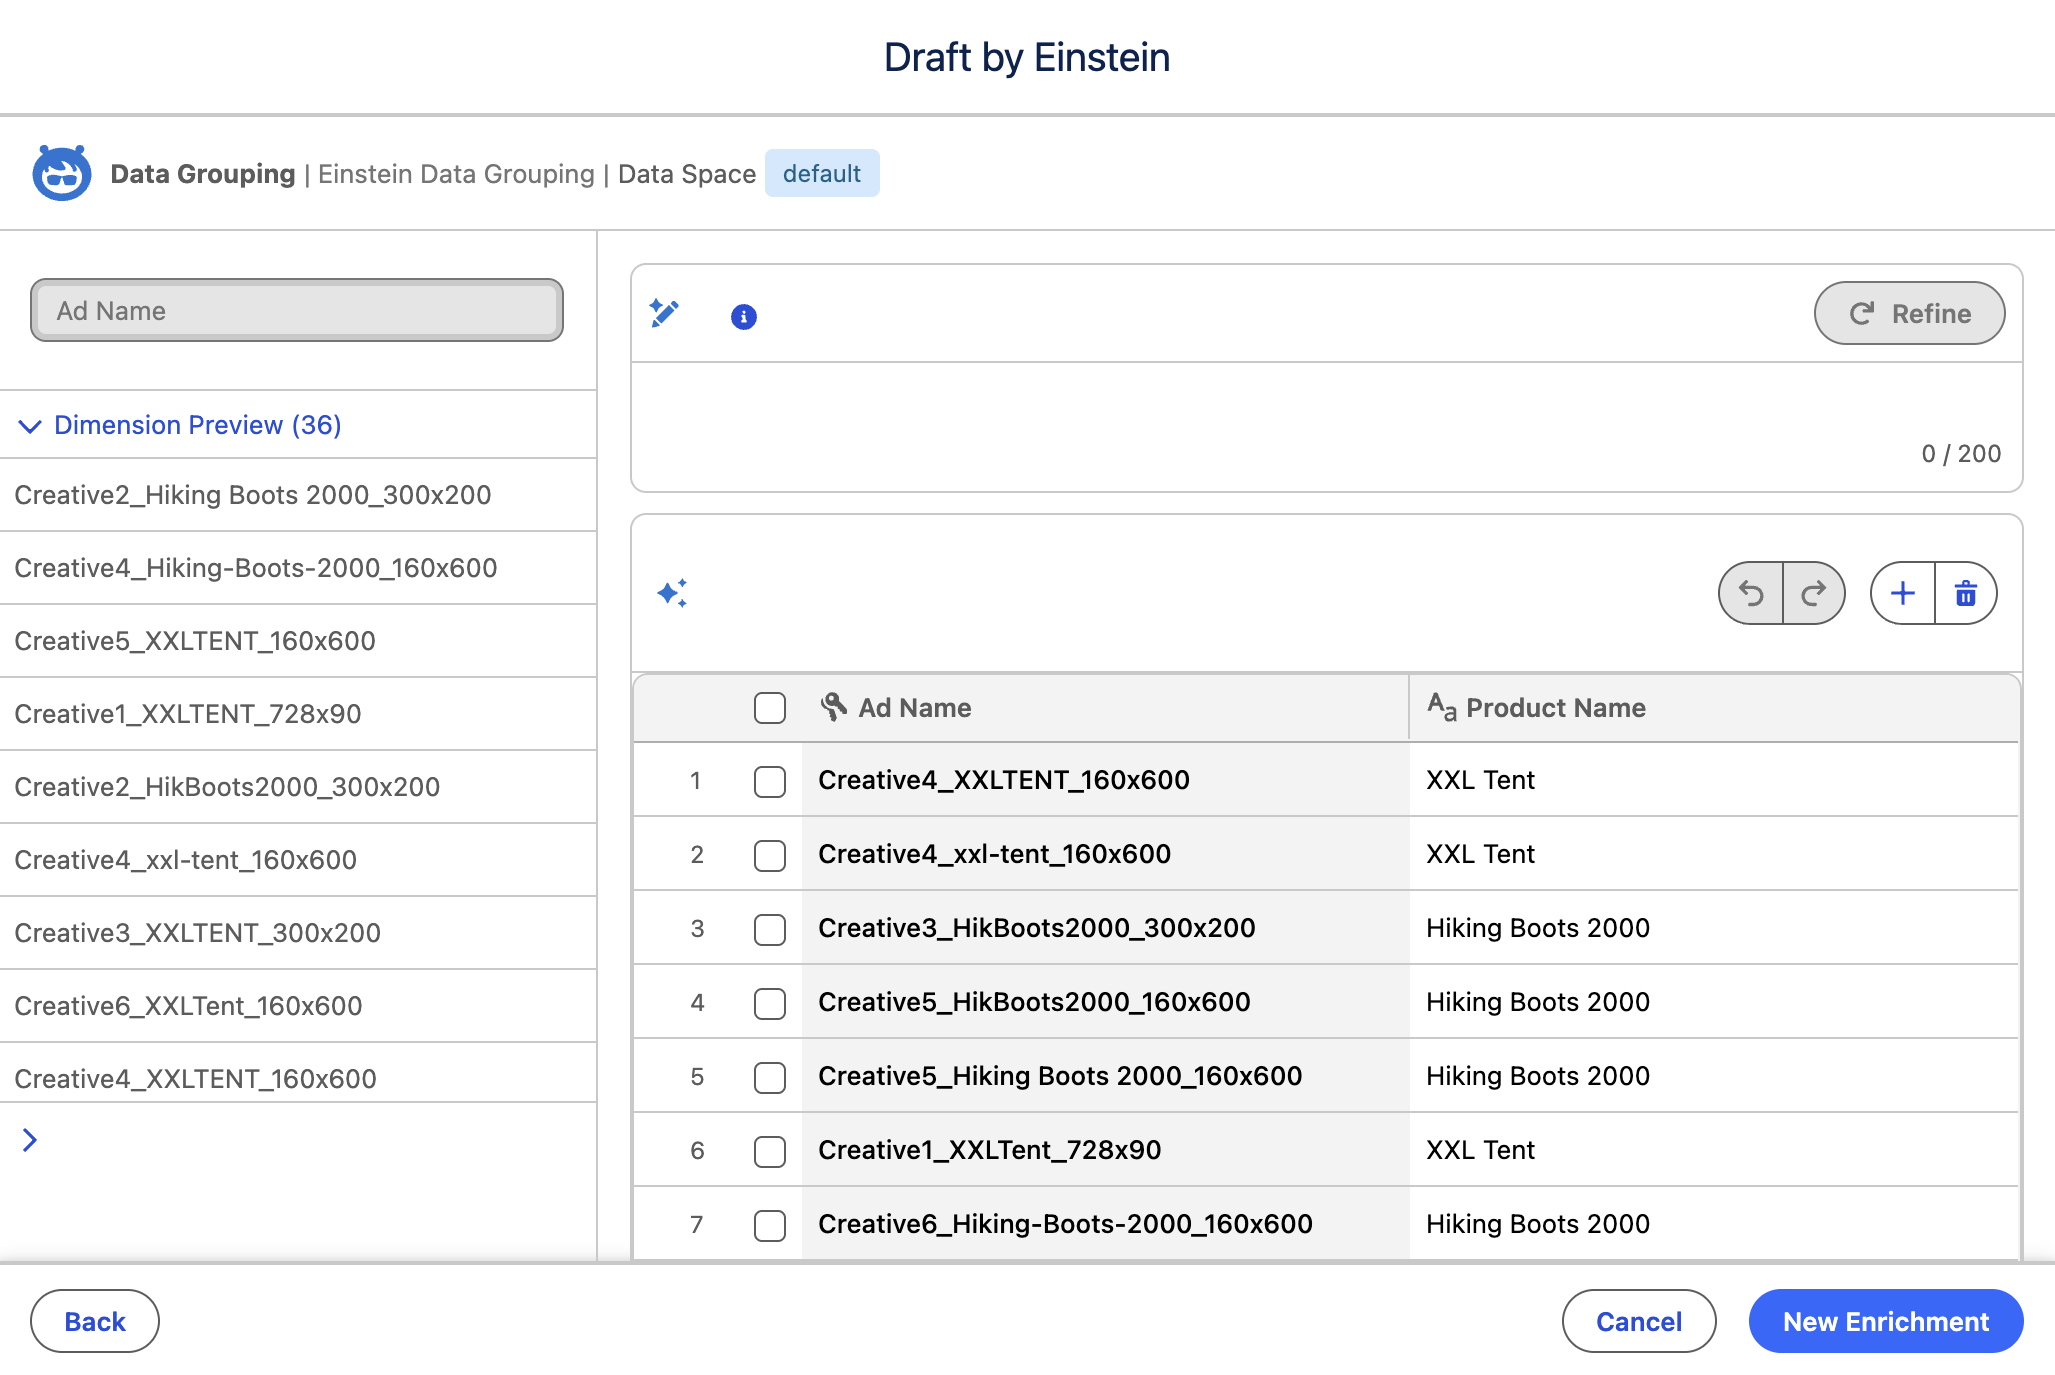Select Creative4_Hiking-Boots-2000_160x600 in preview list

click(298, 568)
